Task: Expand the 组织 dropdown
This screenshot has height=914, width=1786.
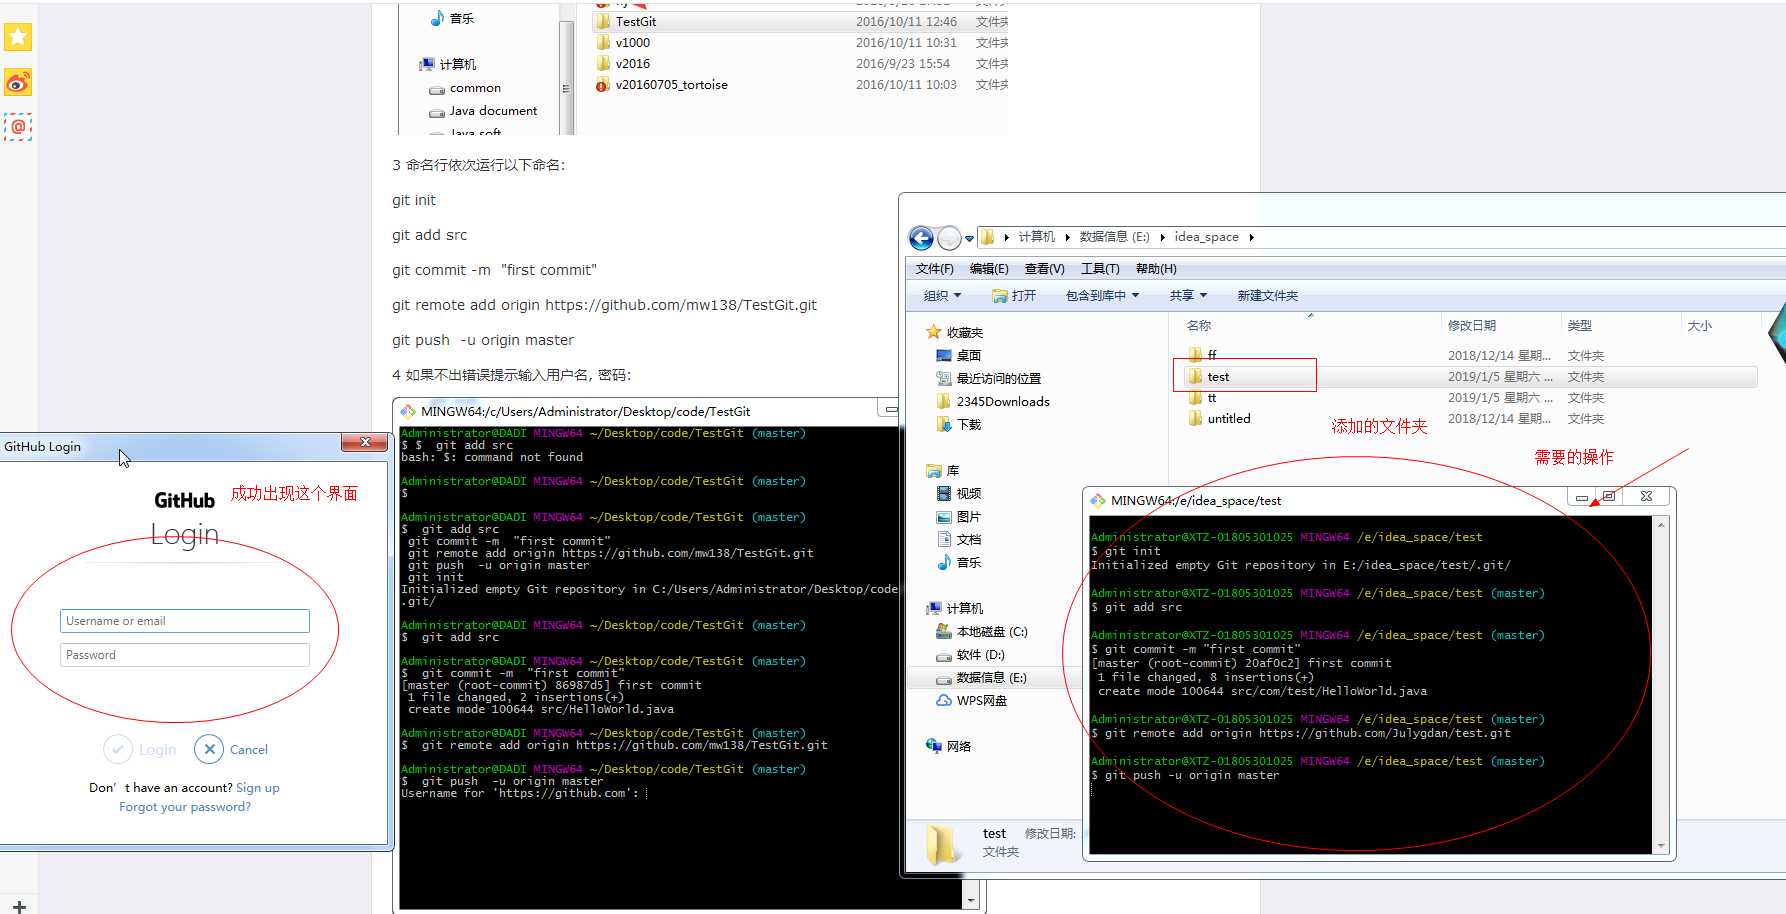Action: pyautogui.click(x=942, y=296)
